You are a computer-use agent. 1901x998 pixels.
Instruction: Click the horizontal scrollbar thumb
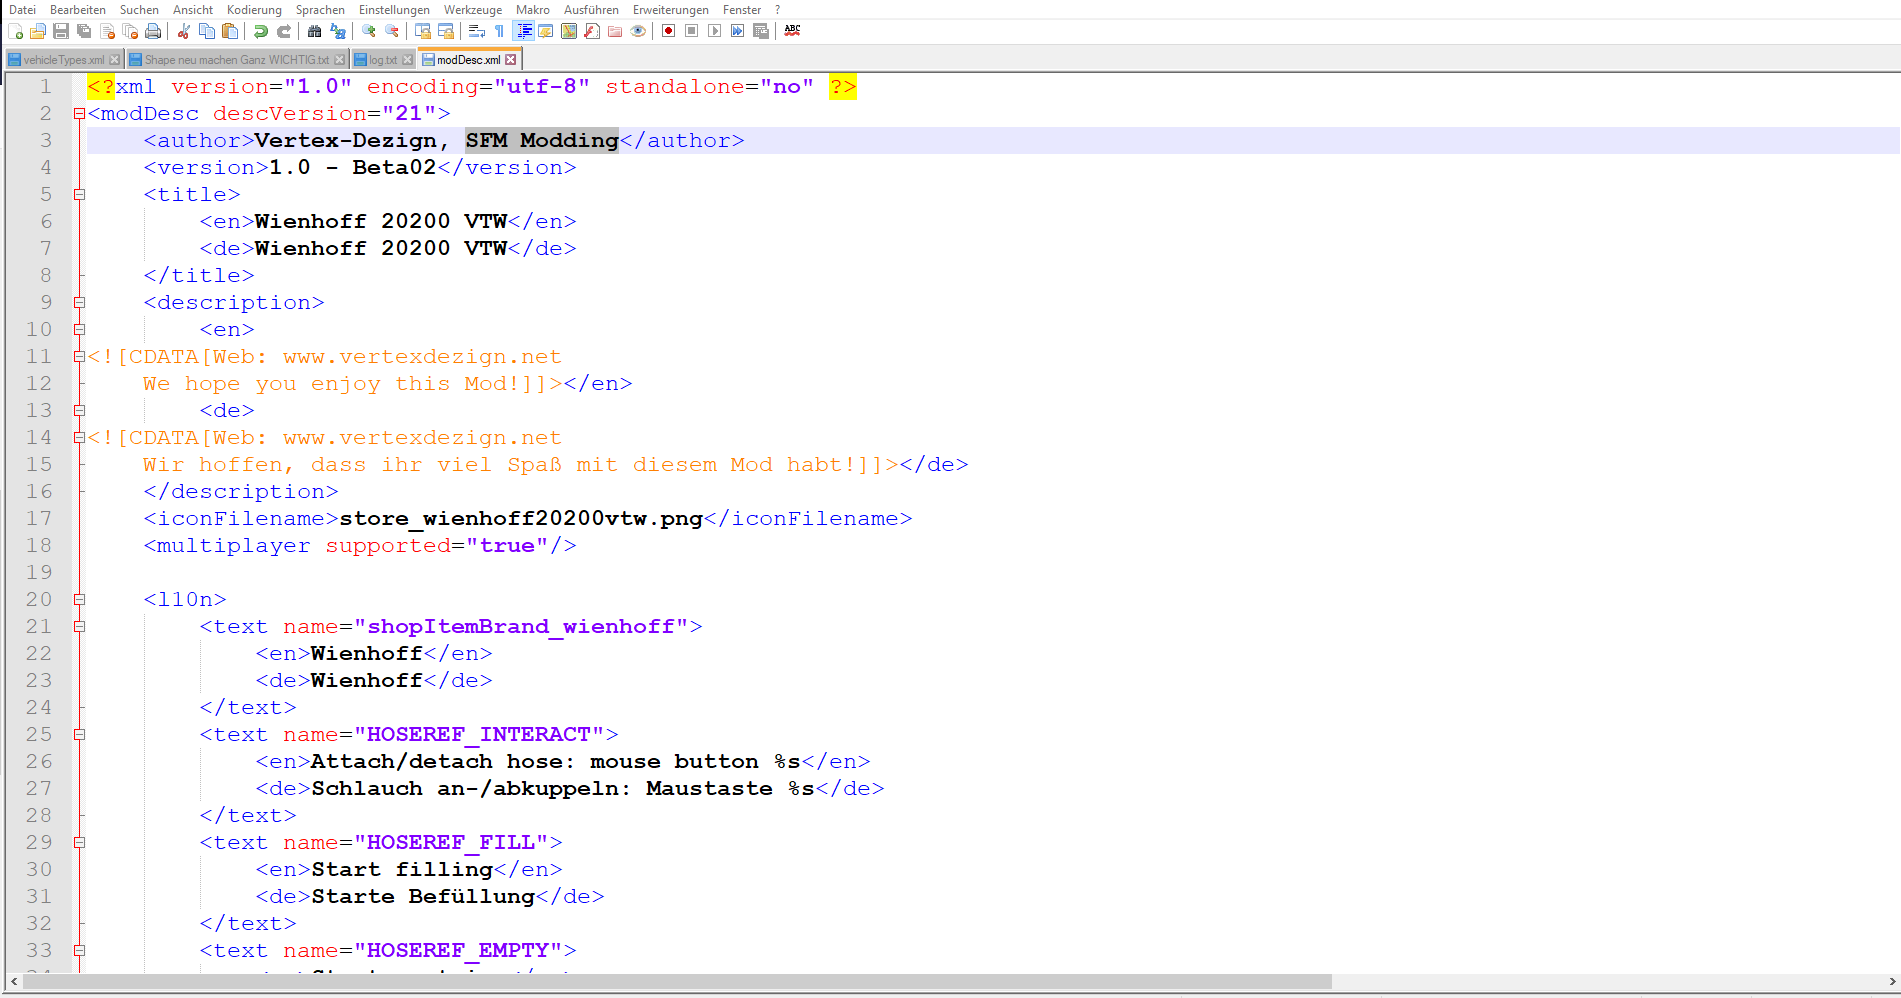tap(677, 982)
